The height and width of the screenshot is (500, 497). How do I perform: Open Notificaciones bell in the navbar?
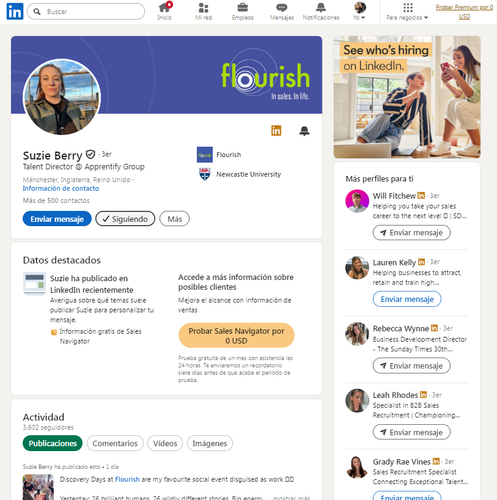click(321, 11)
